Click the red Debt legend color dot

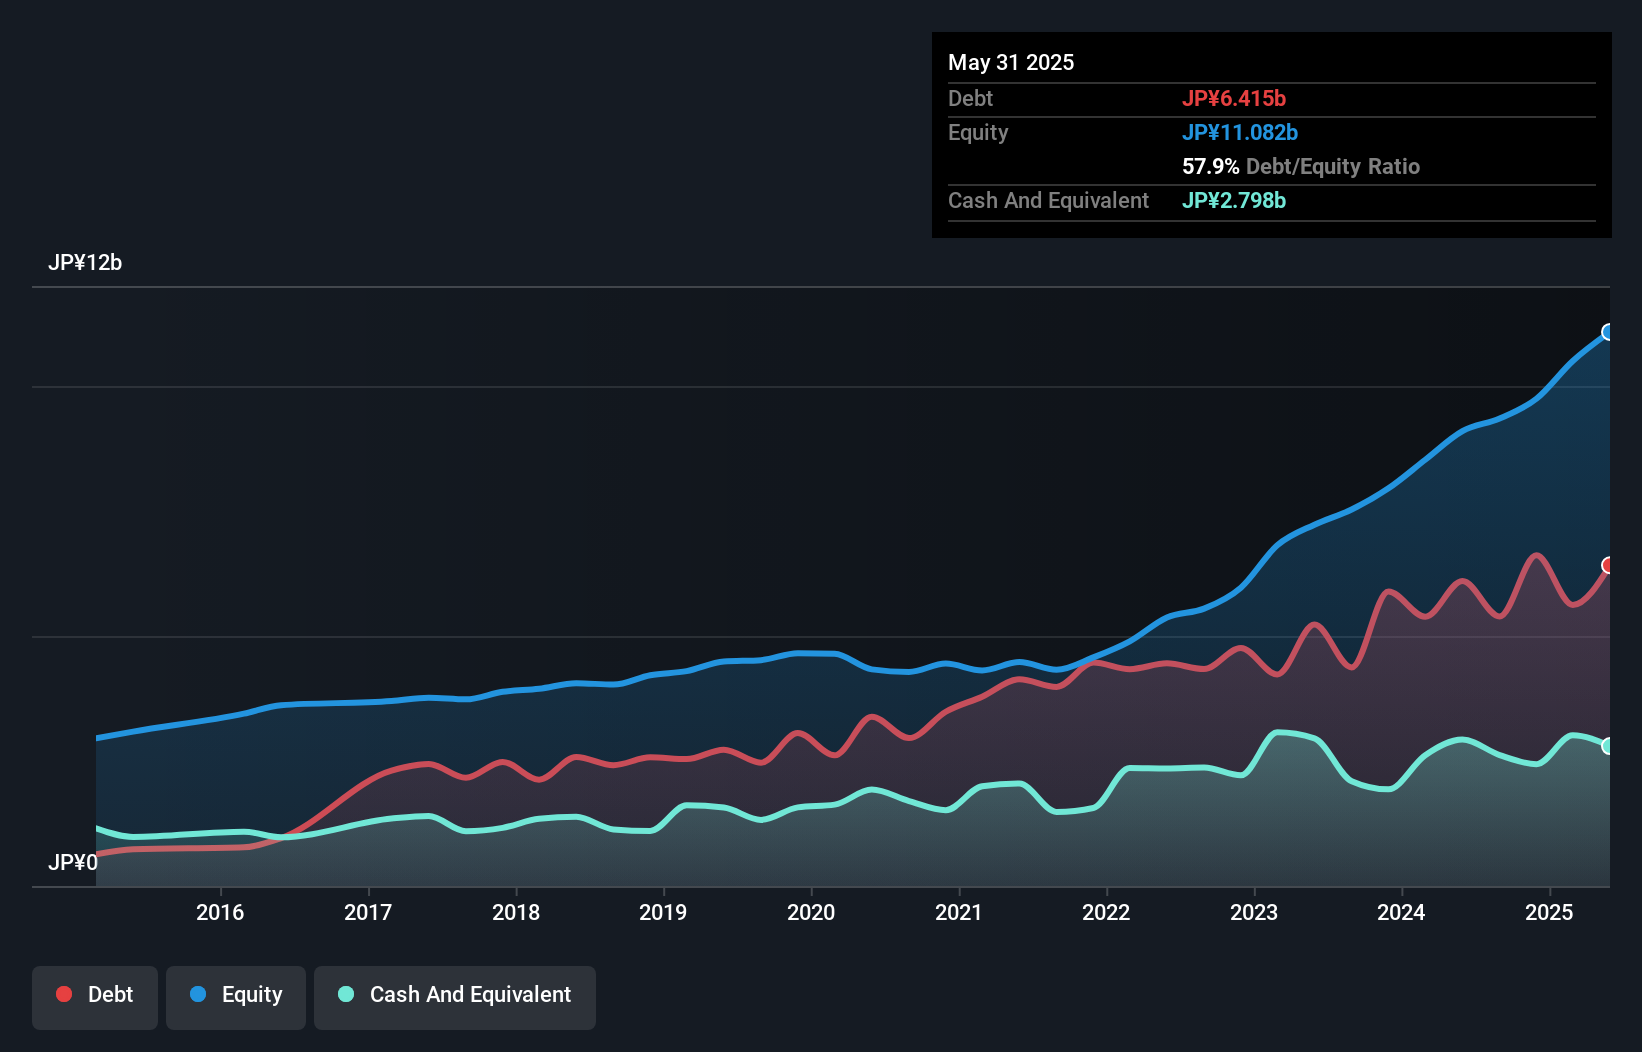tap(64, 994)
